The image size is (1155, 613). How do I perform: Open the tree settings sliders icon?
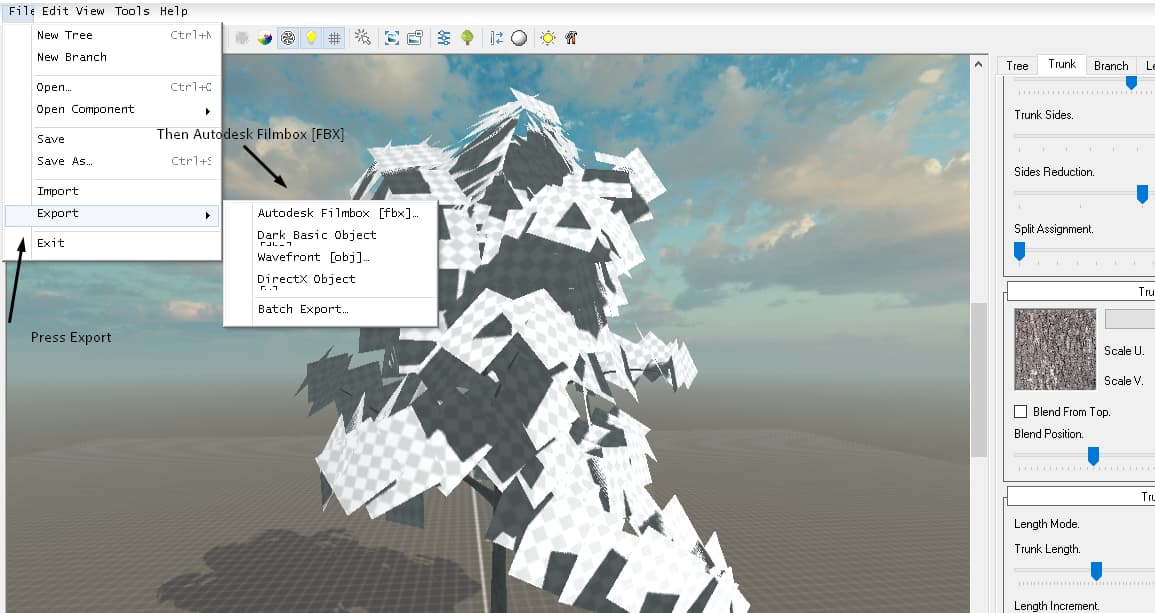(x=445, y=38)
